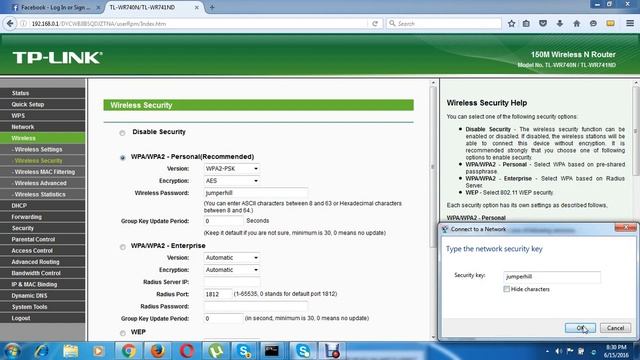Open the Network sidebar menu

click(43, 127)
